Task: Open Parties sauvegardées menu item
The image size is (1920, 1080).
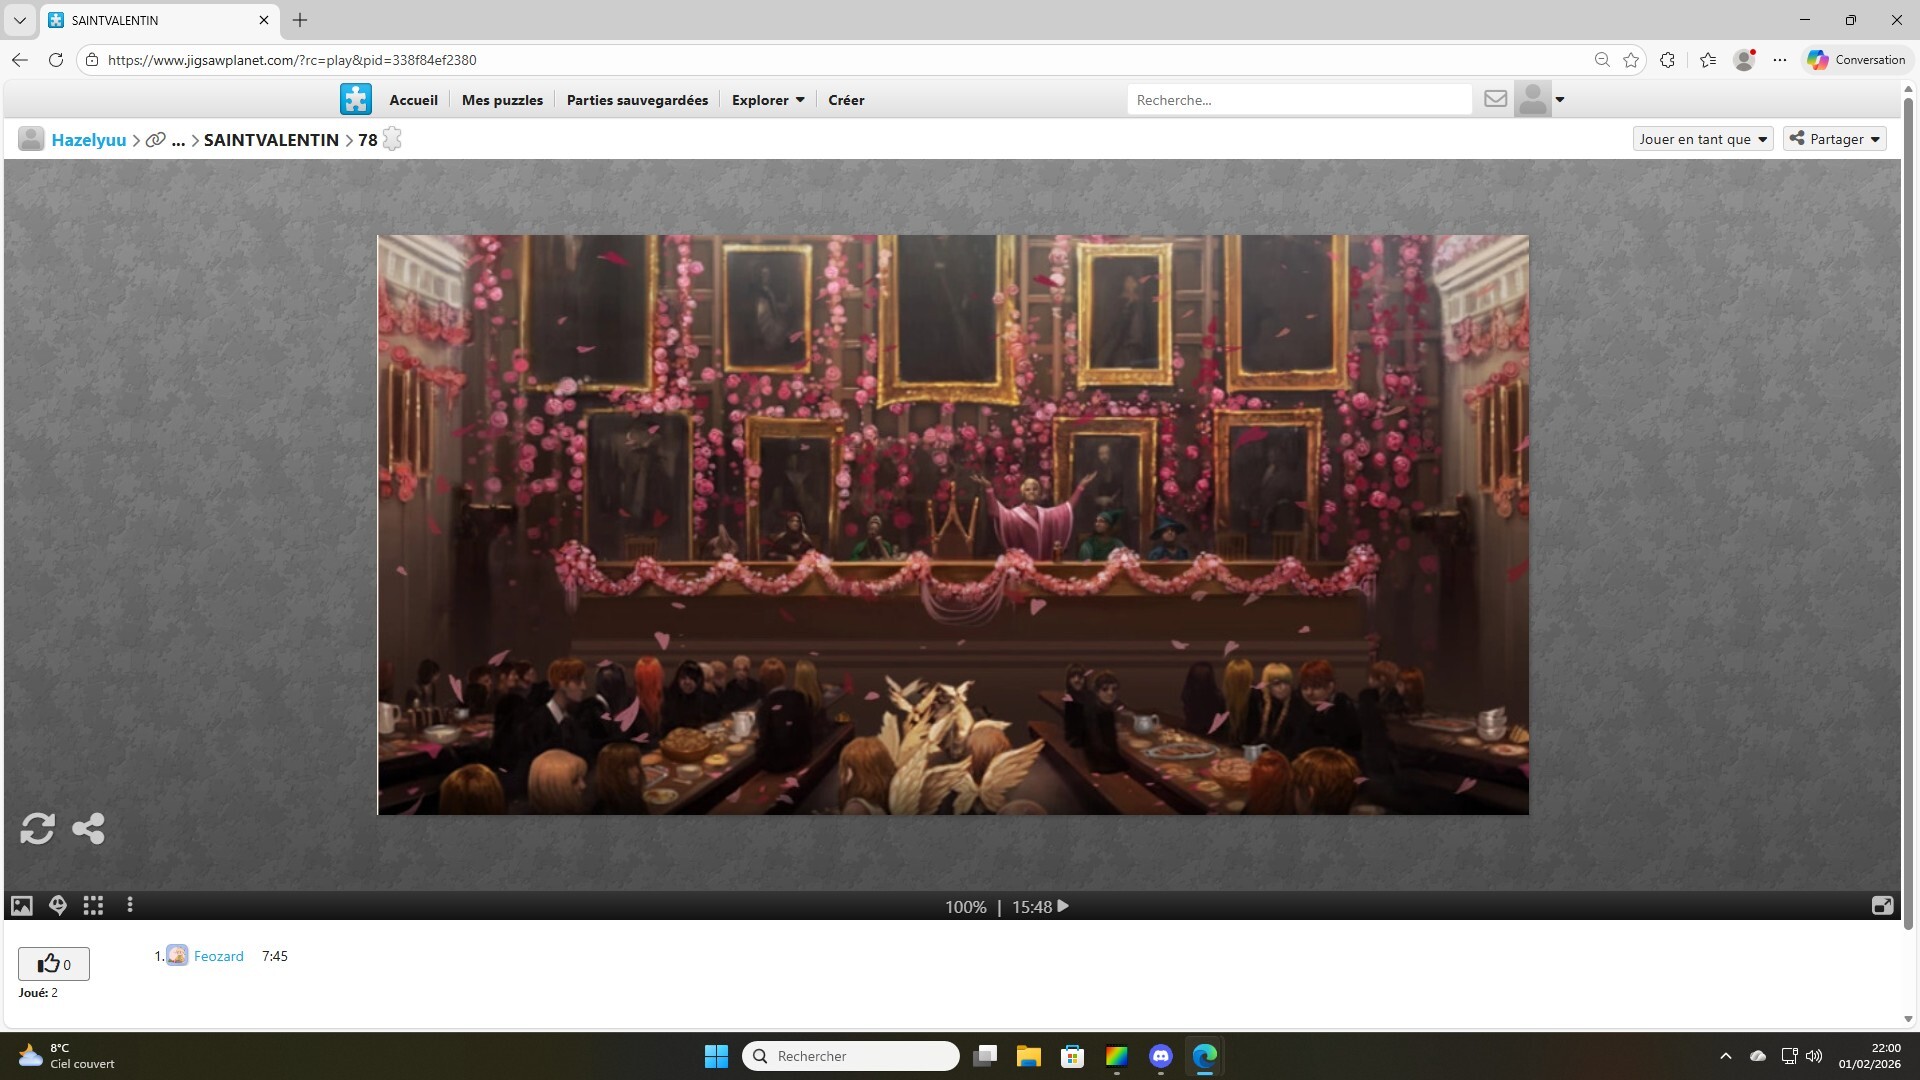Action: (637, 100)
